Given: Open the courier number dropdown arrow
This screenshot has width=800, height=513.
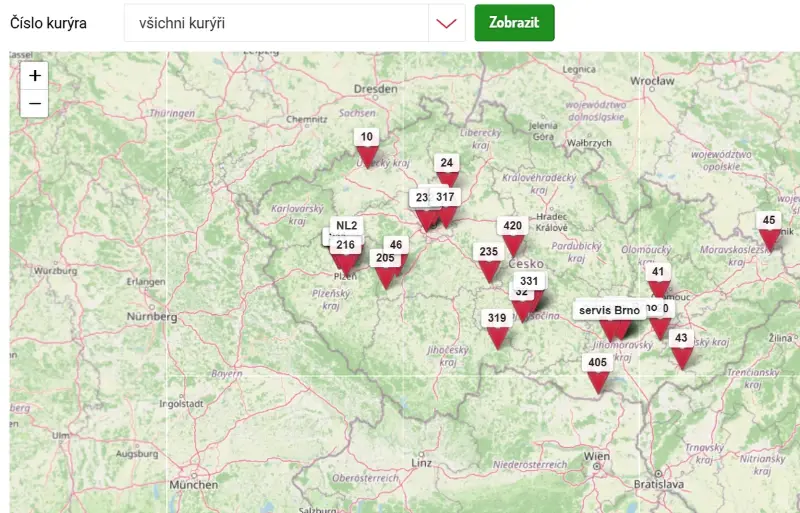Looking at the screenshot, I should click(x=446, y=23).
